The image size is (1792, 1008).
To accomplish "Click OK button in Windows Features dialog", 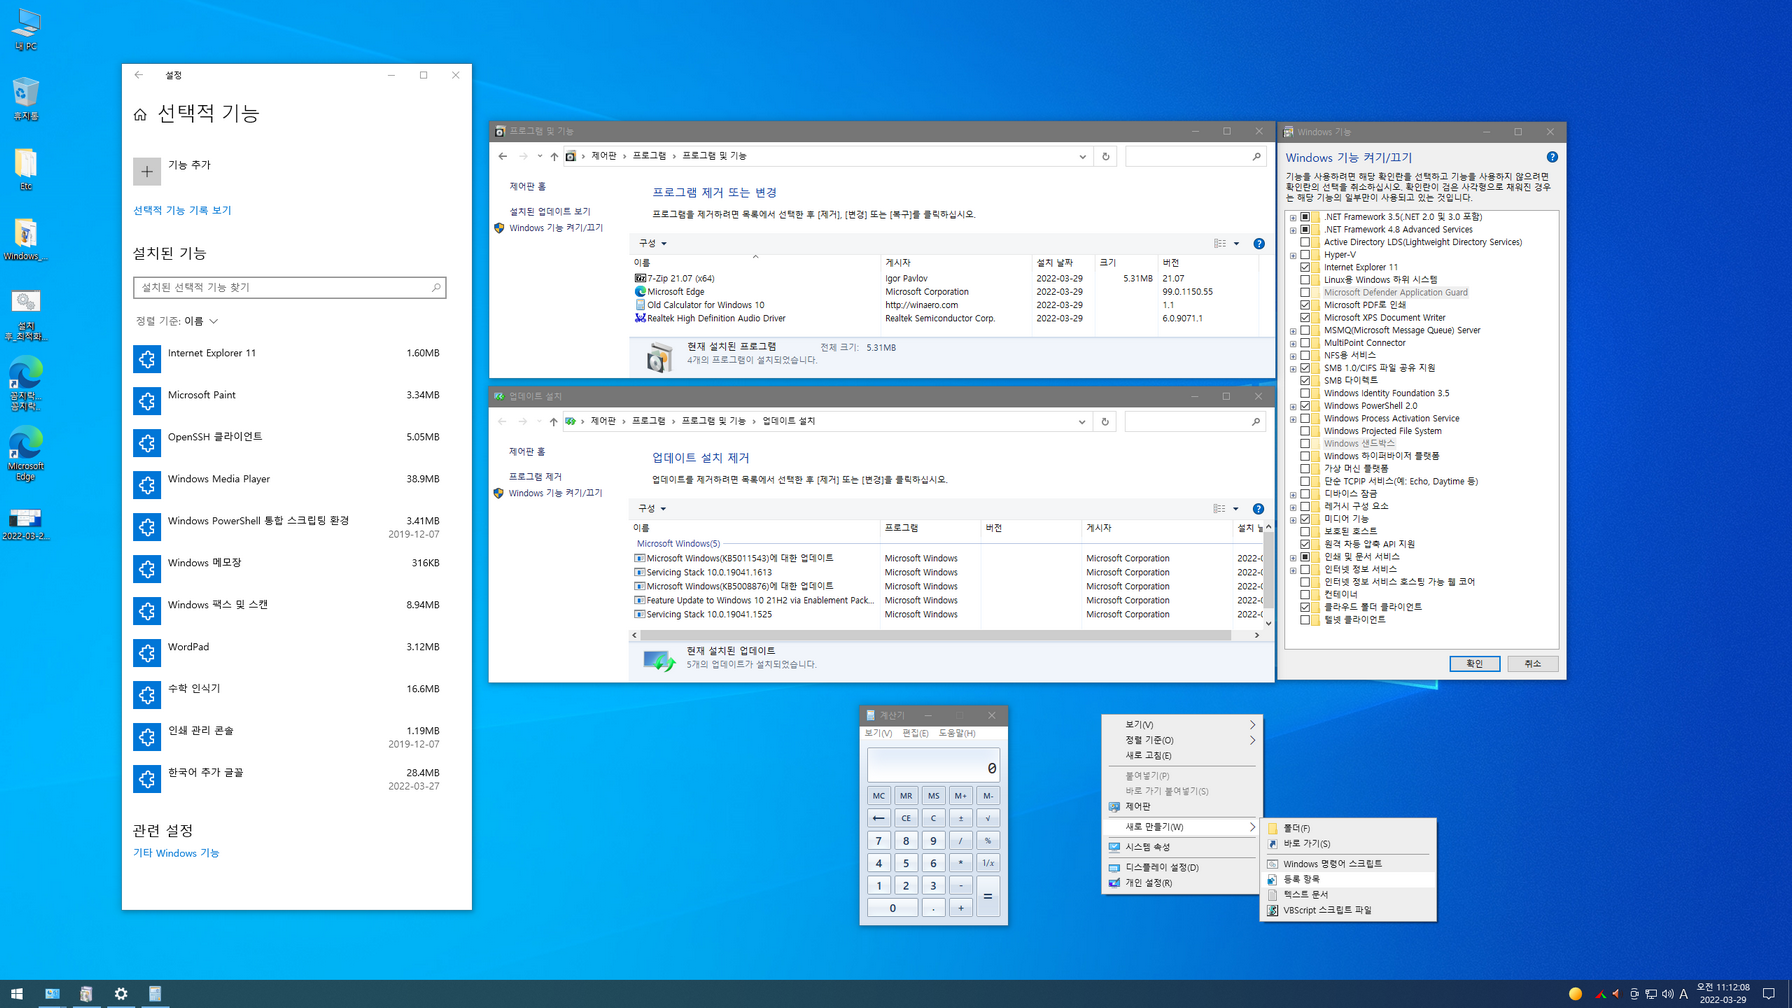I will (x=1474, y=664).
